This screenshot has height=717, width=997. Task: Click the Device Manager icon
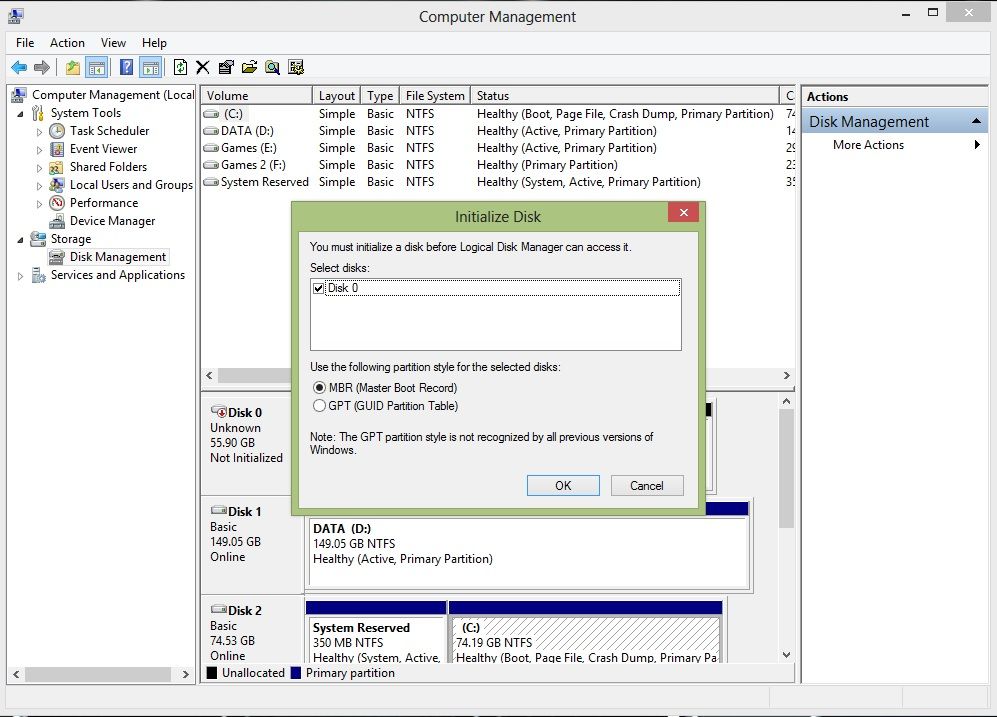tap(57, 221)
